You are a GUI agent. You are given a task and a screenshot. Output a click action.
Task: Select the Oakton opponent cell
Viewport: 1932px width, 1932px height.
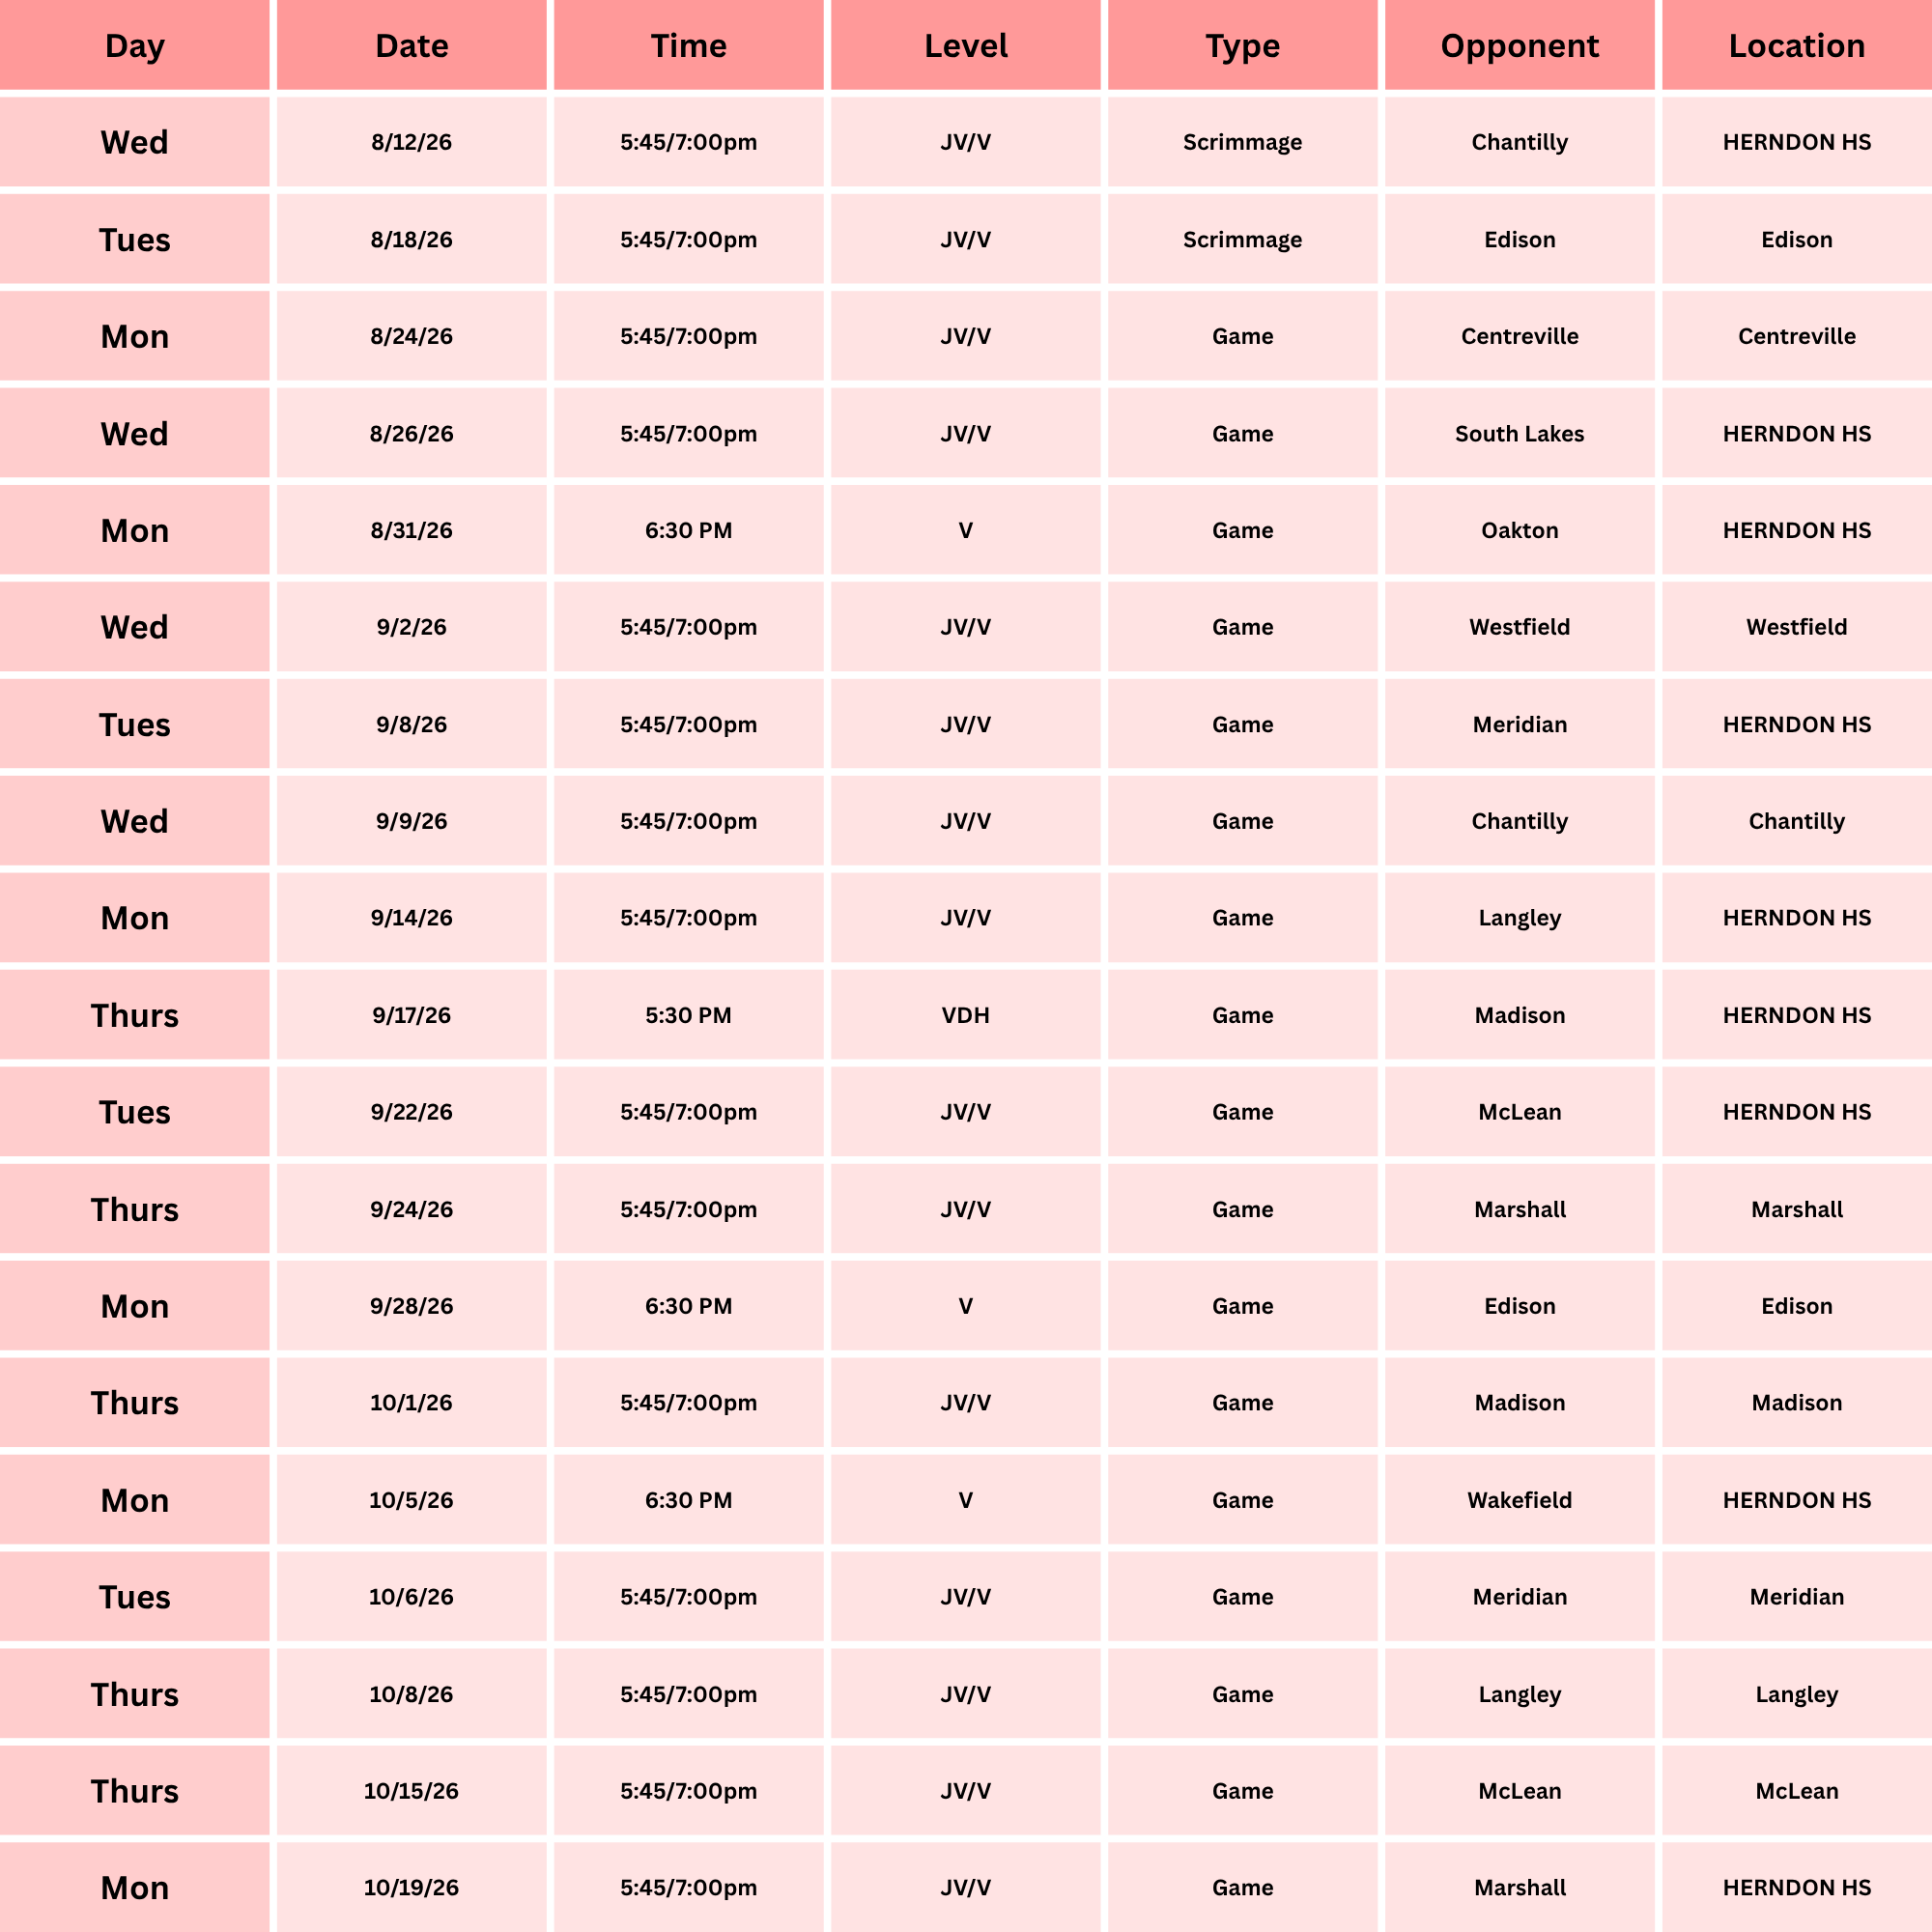[x=1519, y=530]
